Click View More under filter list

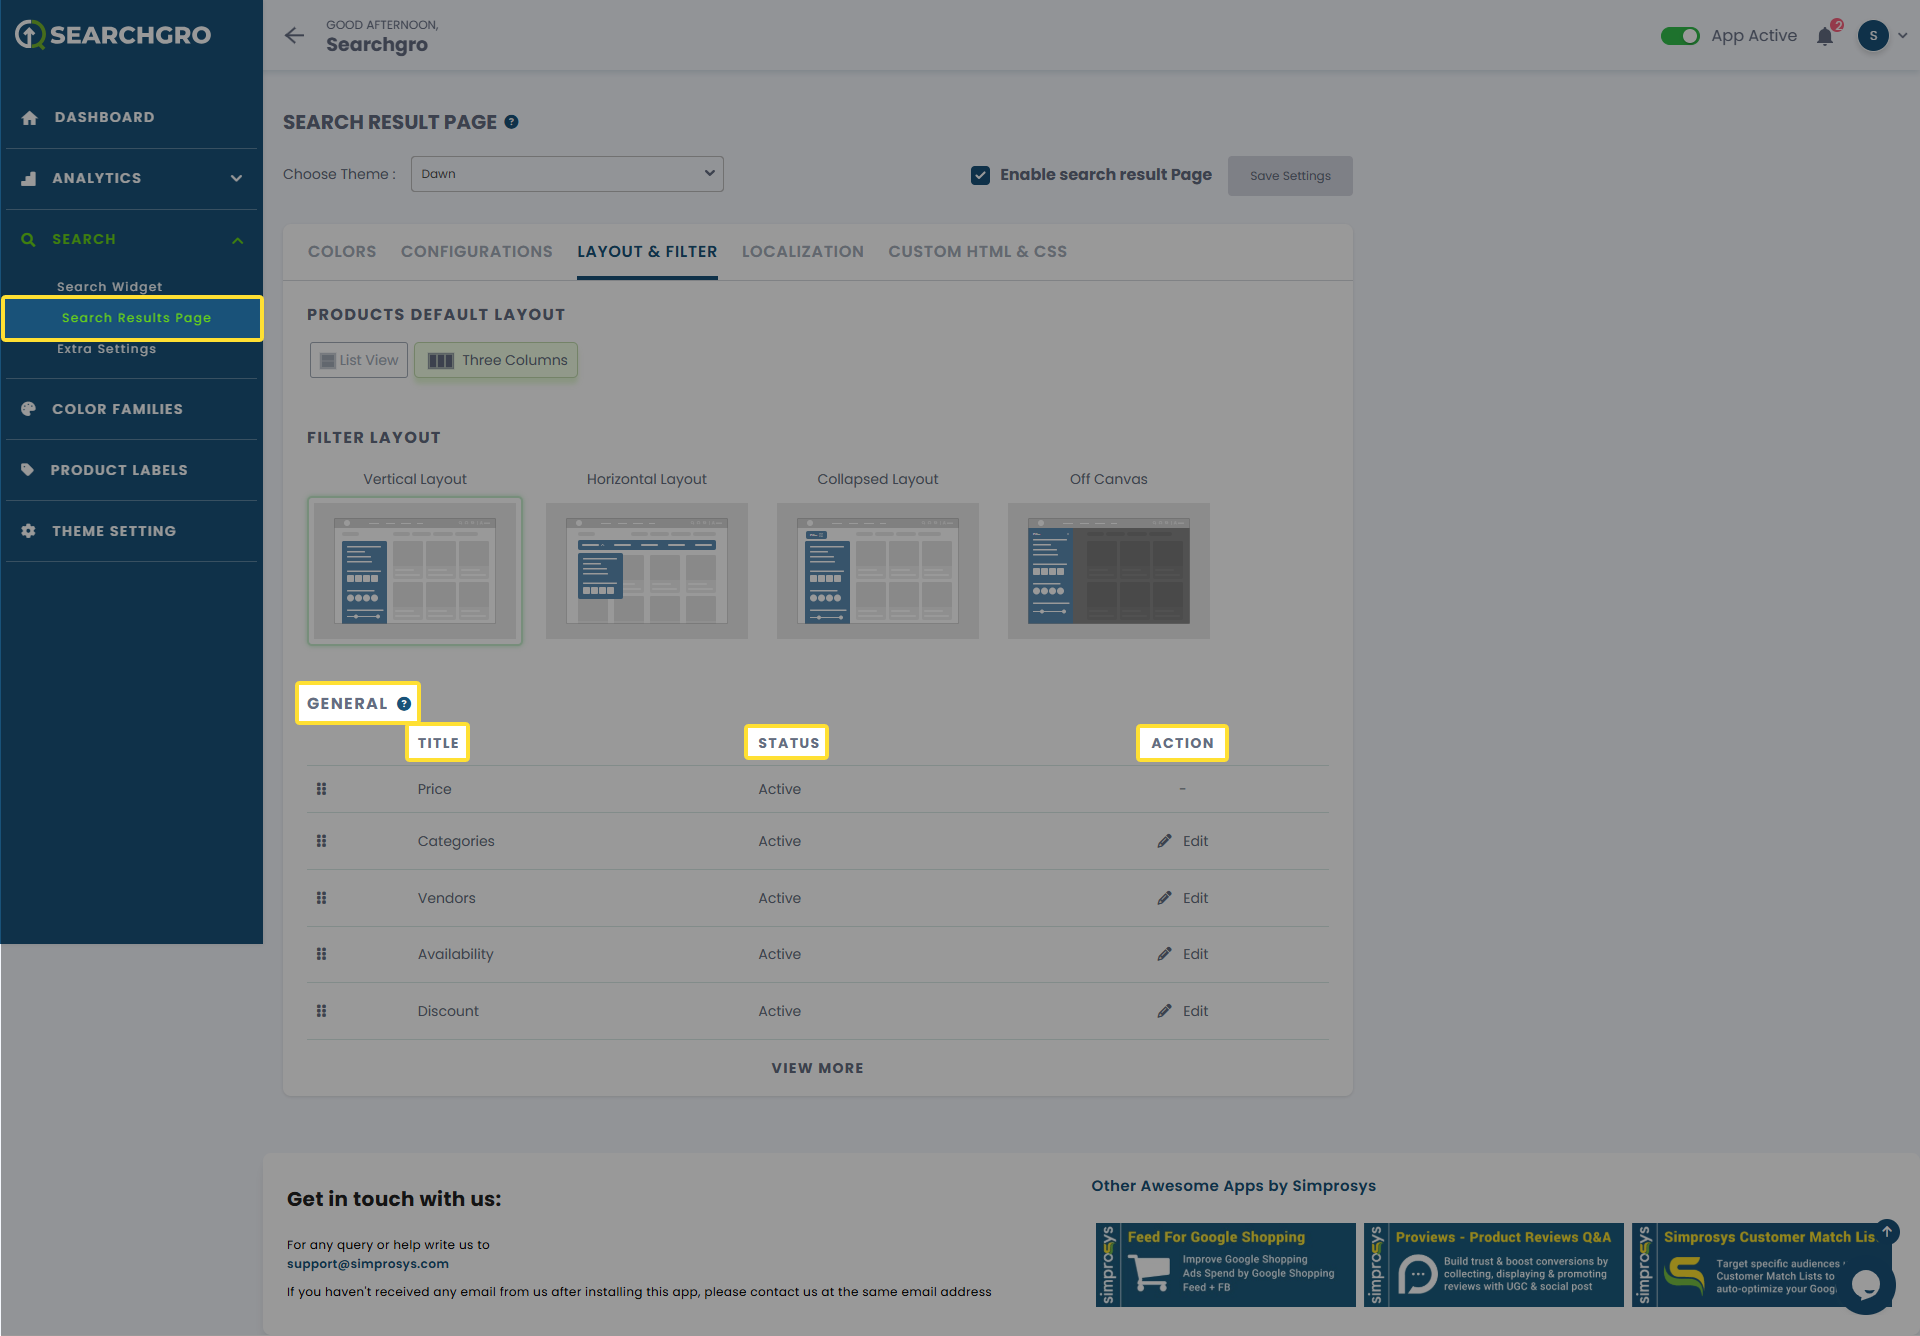(817, 1068)
